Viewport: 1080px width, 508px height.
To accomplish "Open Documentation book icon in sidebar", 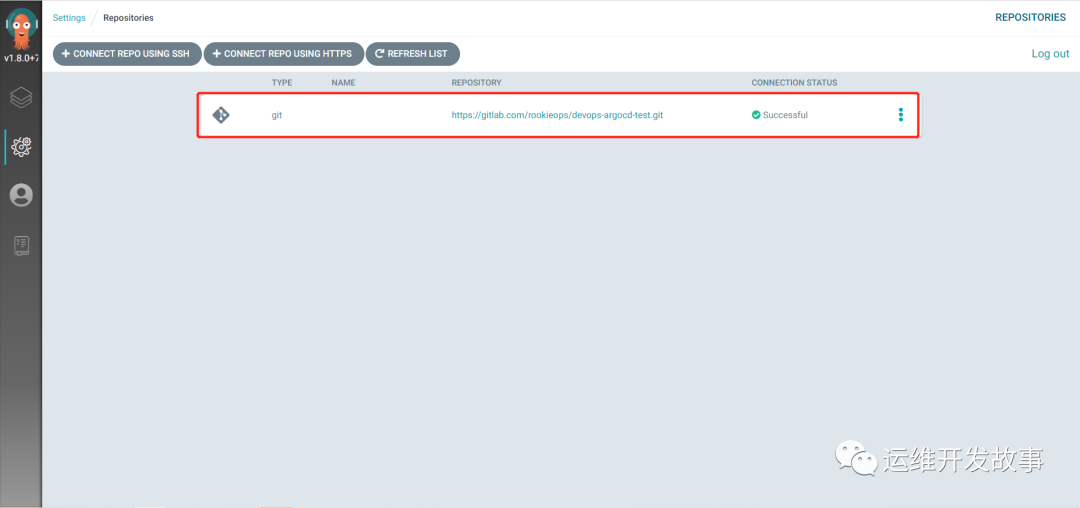I will [21, 245].
